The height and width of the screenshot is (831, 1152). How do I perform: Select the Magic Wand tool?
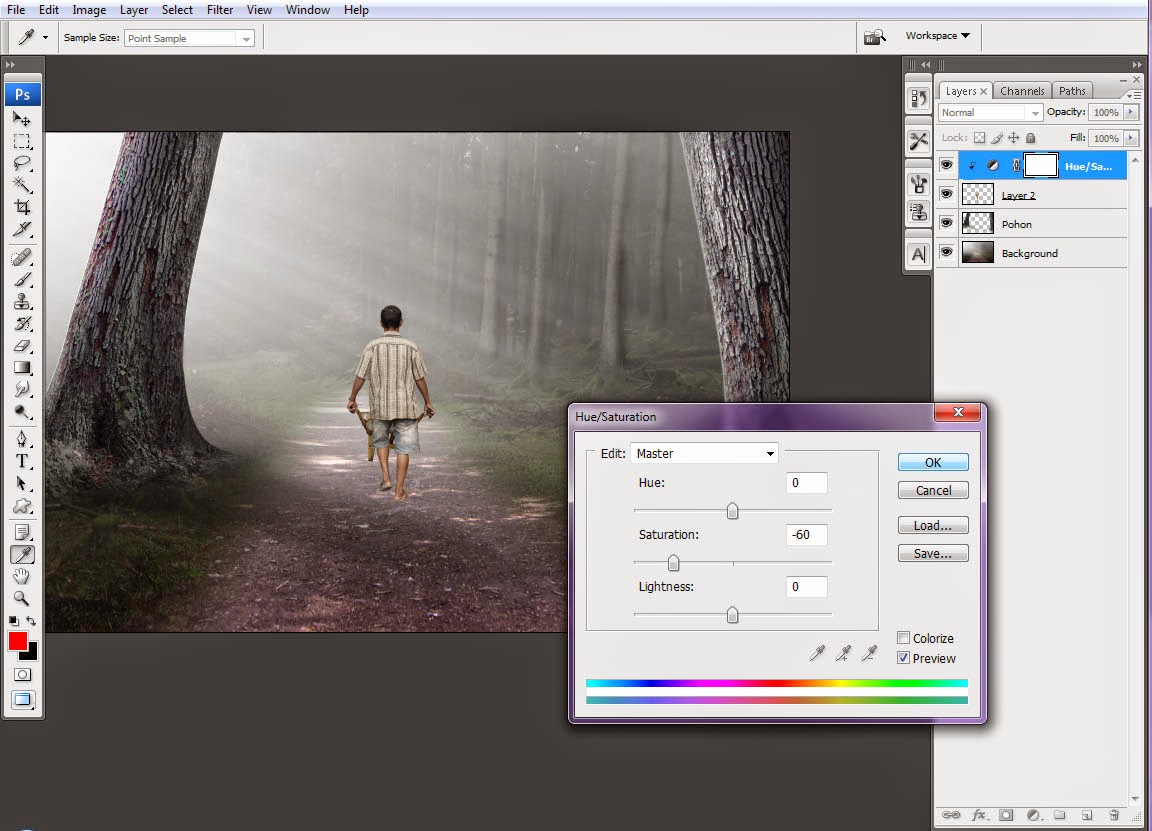click(x=22, y=184)
